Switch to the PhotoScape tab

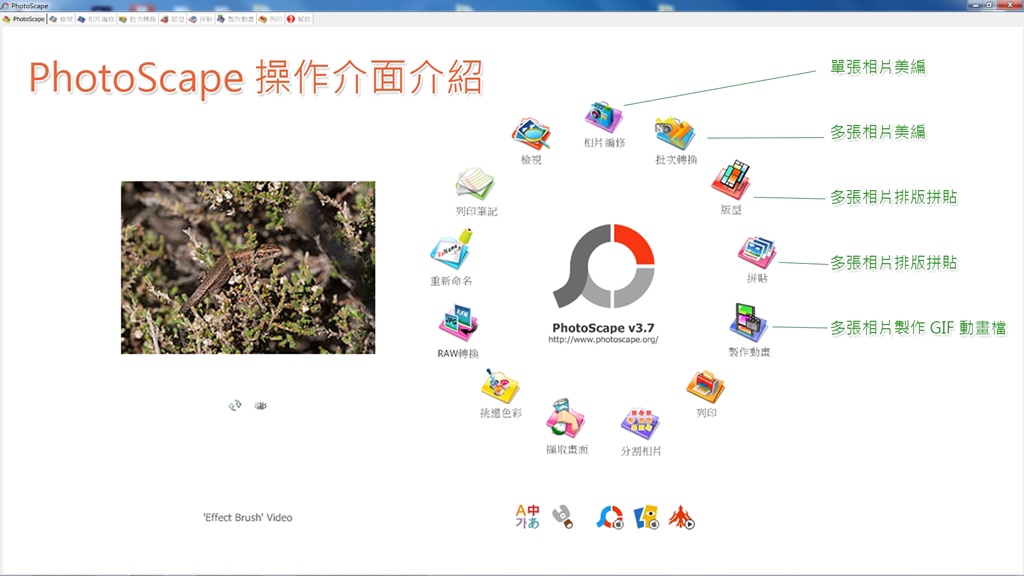(24, 19)
